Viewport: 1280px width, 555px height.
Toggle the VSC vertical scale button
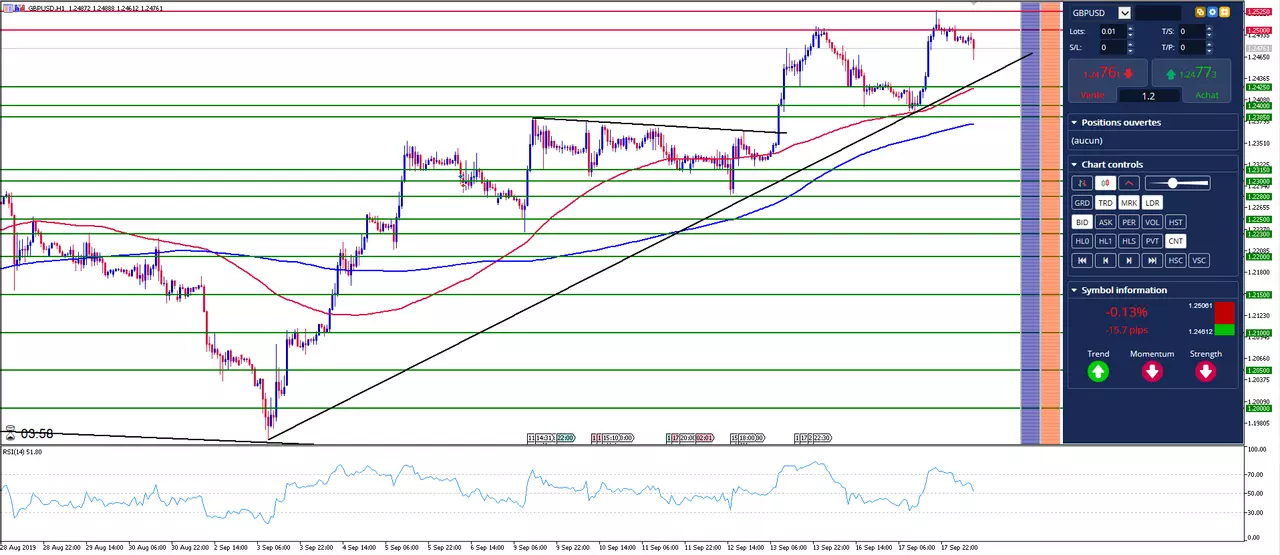[x=1199, y=260]
